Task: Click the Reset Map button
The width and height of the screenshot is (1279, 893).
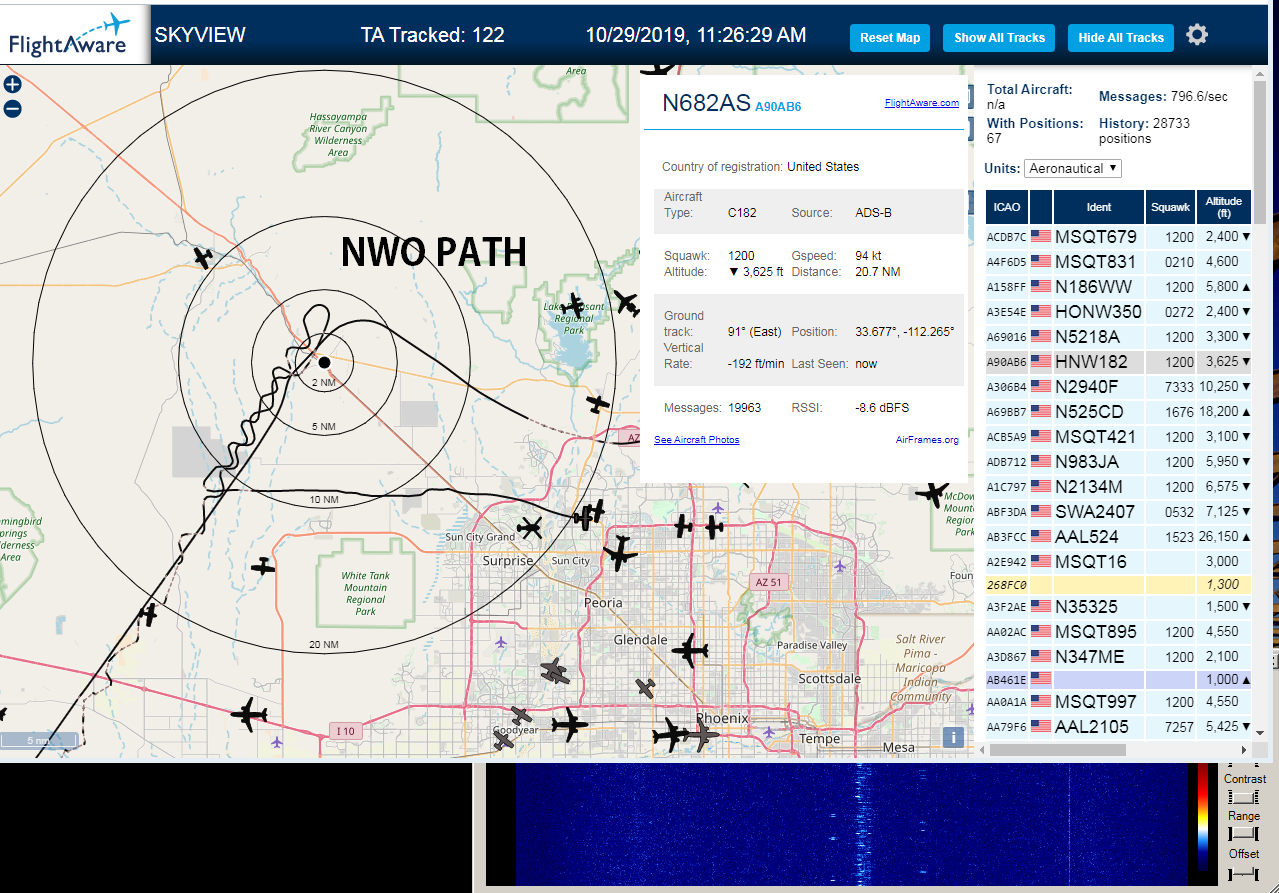Action: point(890,38)
